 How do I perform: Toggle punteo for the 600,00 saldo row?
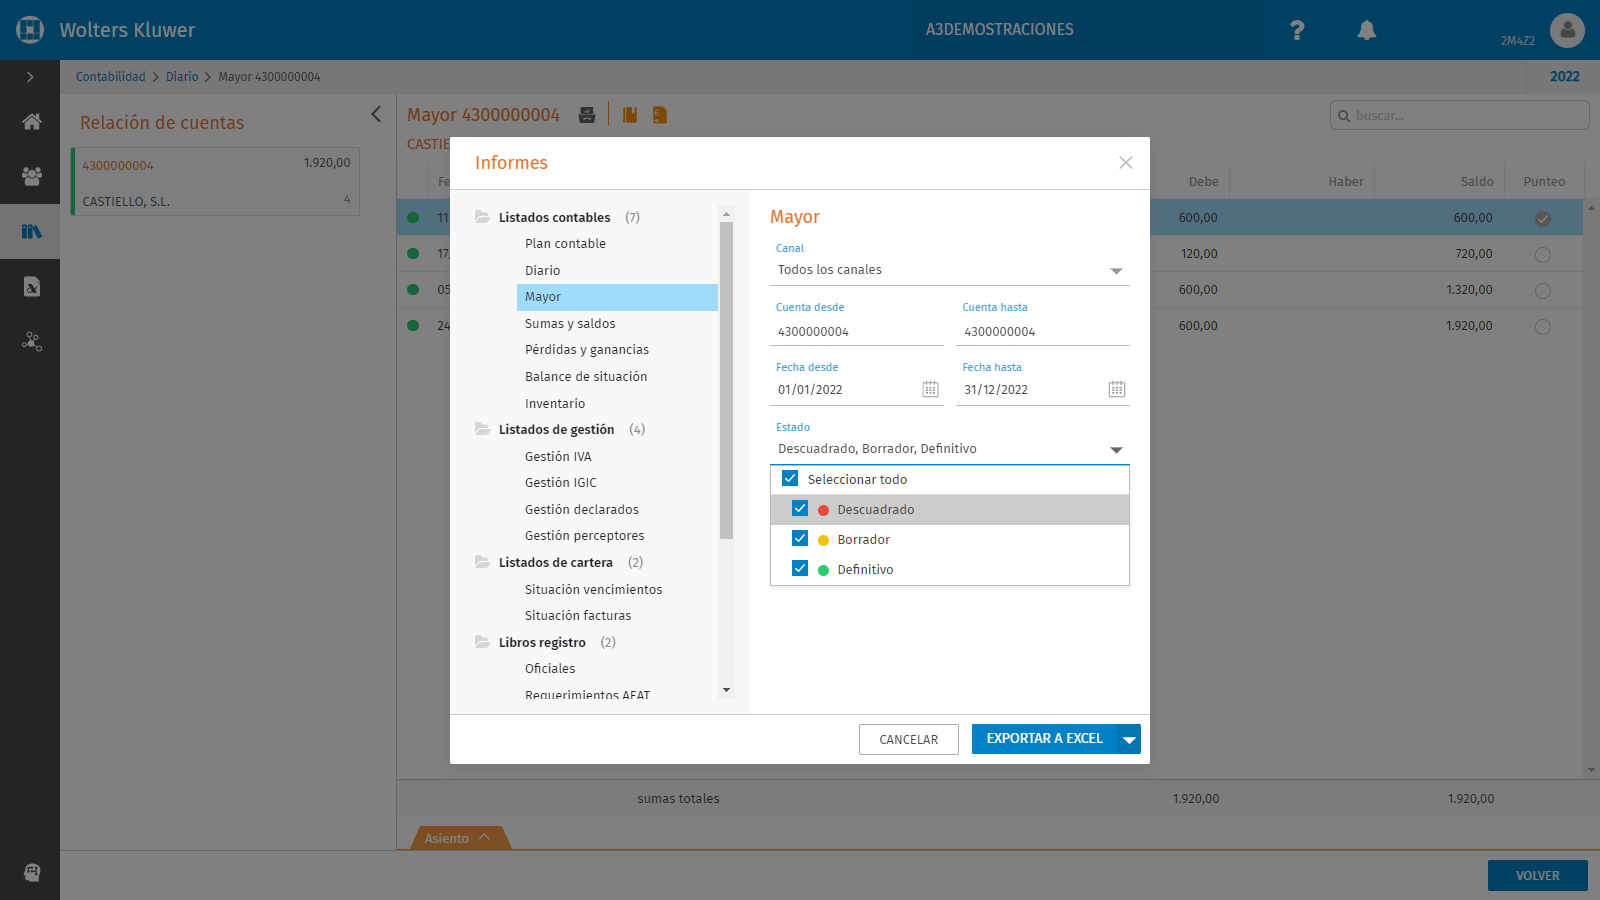(x=1543, y=218)
